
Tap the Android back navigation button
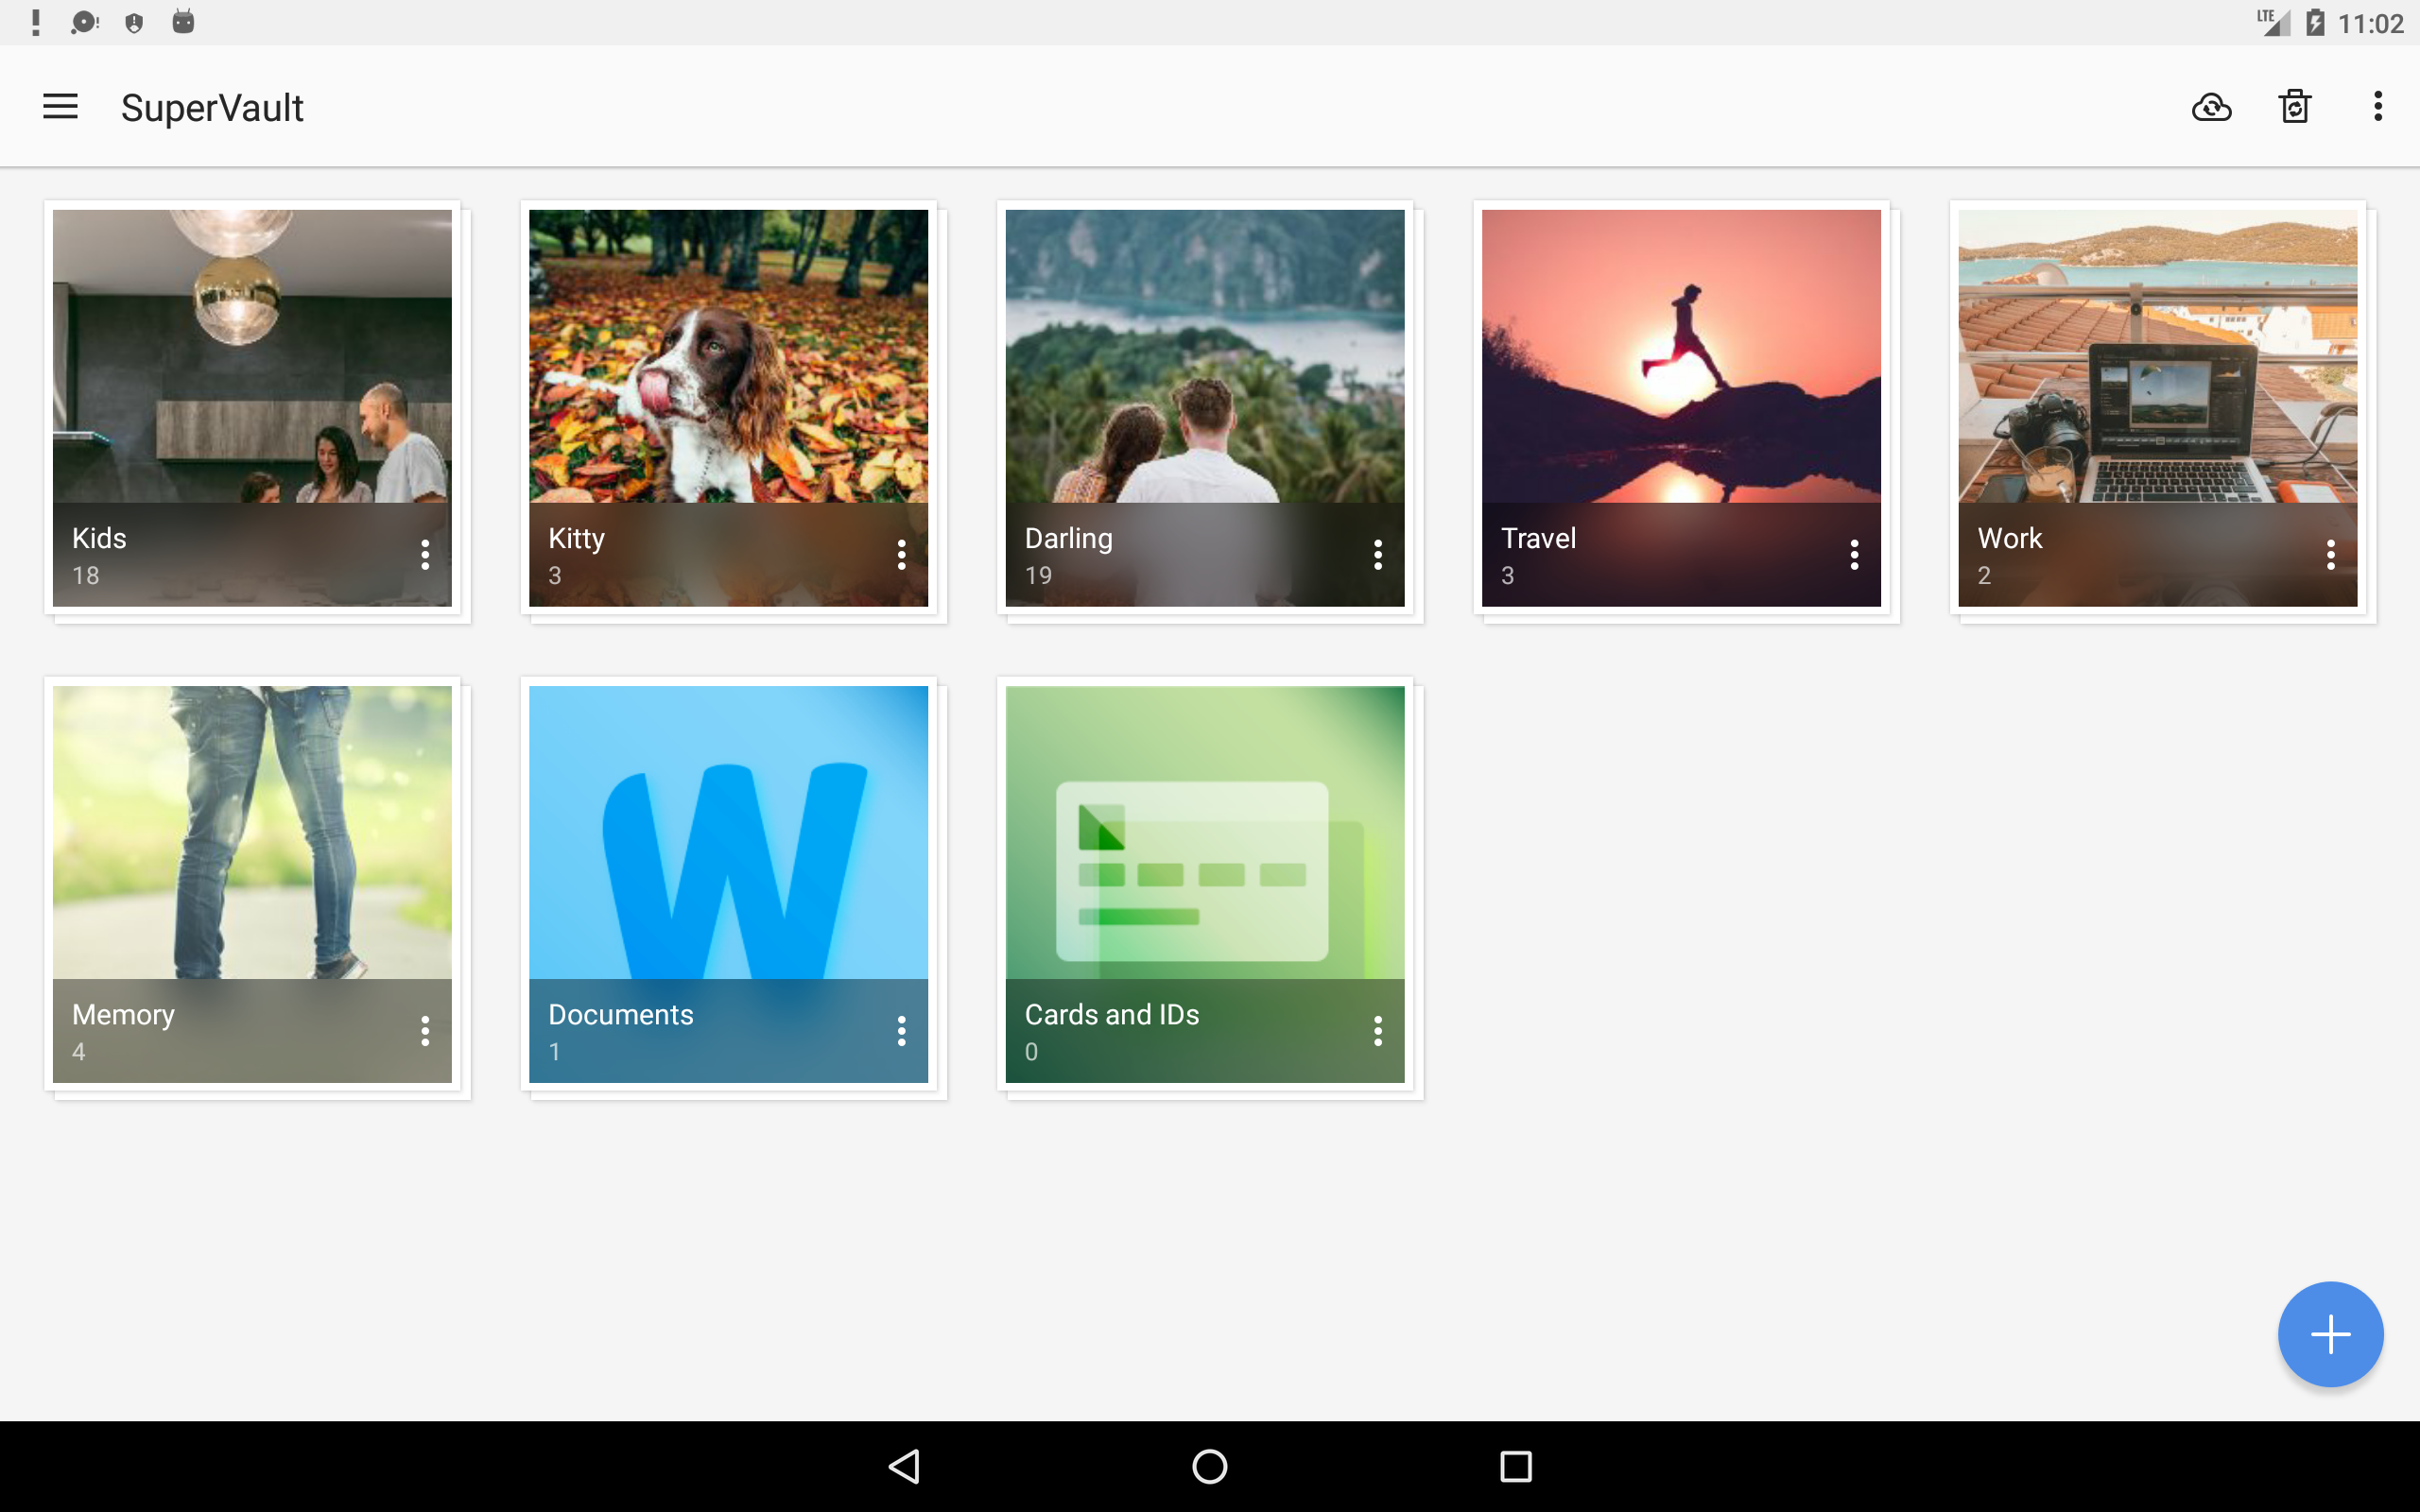click(904, 1466)
